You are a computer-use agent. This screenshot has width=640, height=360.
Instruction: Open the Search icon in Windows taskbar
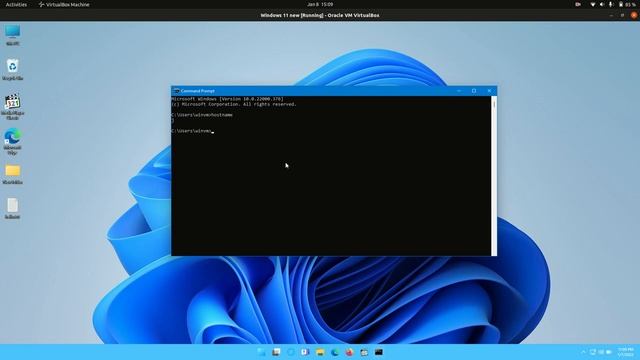tap(276, 352)
